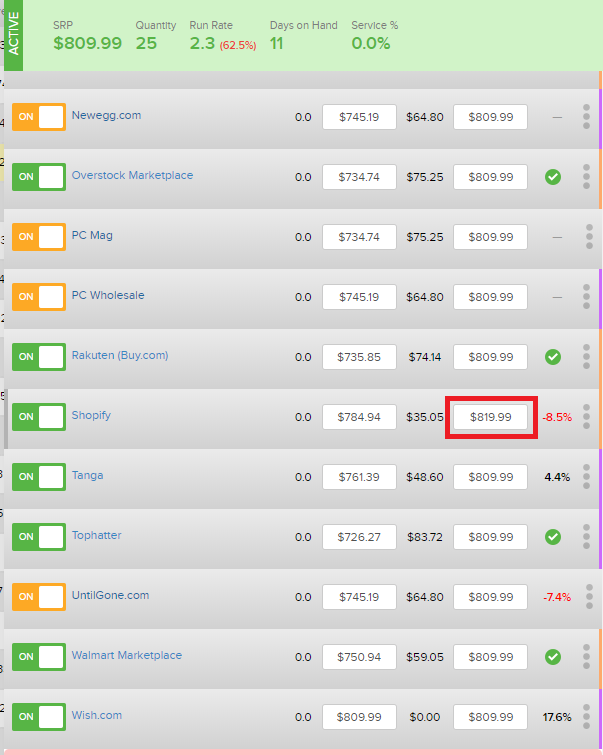
Task: Click the green checkmark on the Walmart Marketplace row
Action: (x=553, y=657)
